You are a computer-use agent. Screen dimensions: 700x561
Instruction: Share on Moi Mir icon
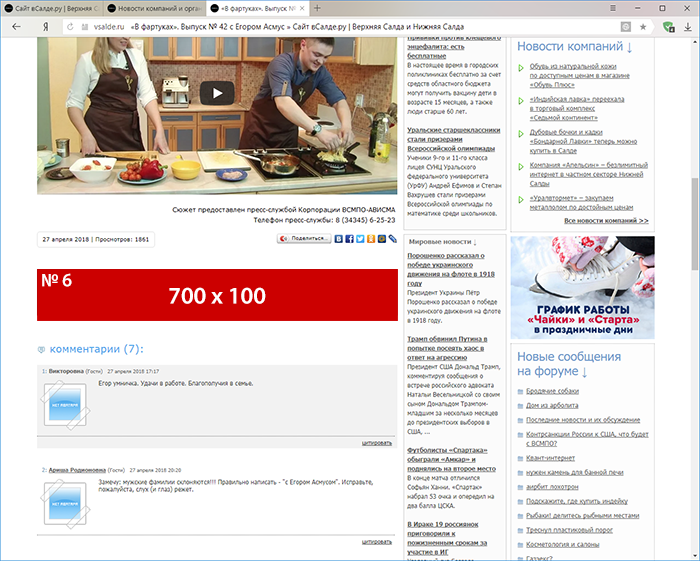pyautogui.click(x=382, y=239)
